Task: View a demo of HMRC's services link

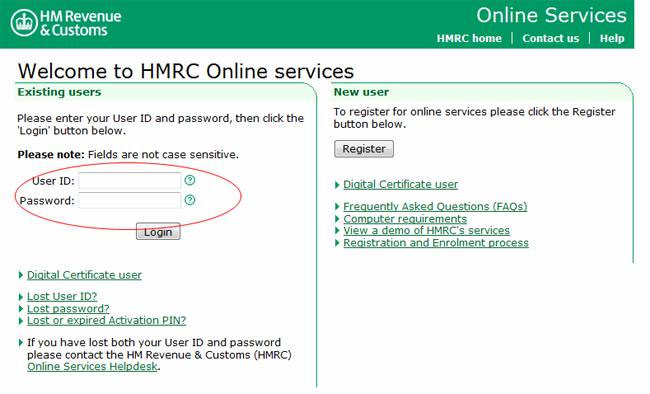Action: click(x=427, y=230)
